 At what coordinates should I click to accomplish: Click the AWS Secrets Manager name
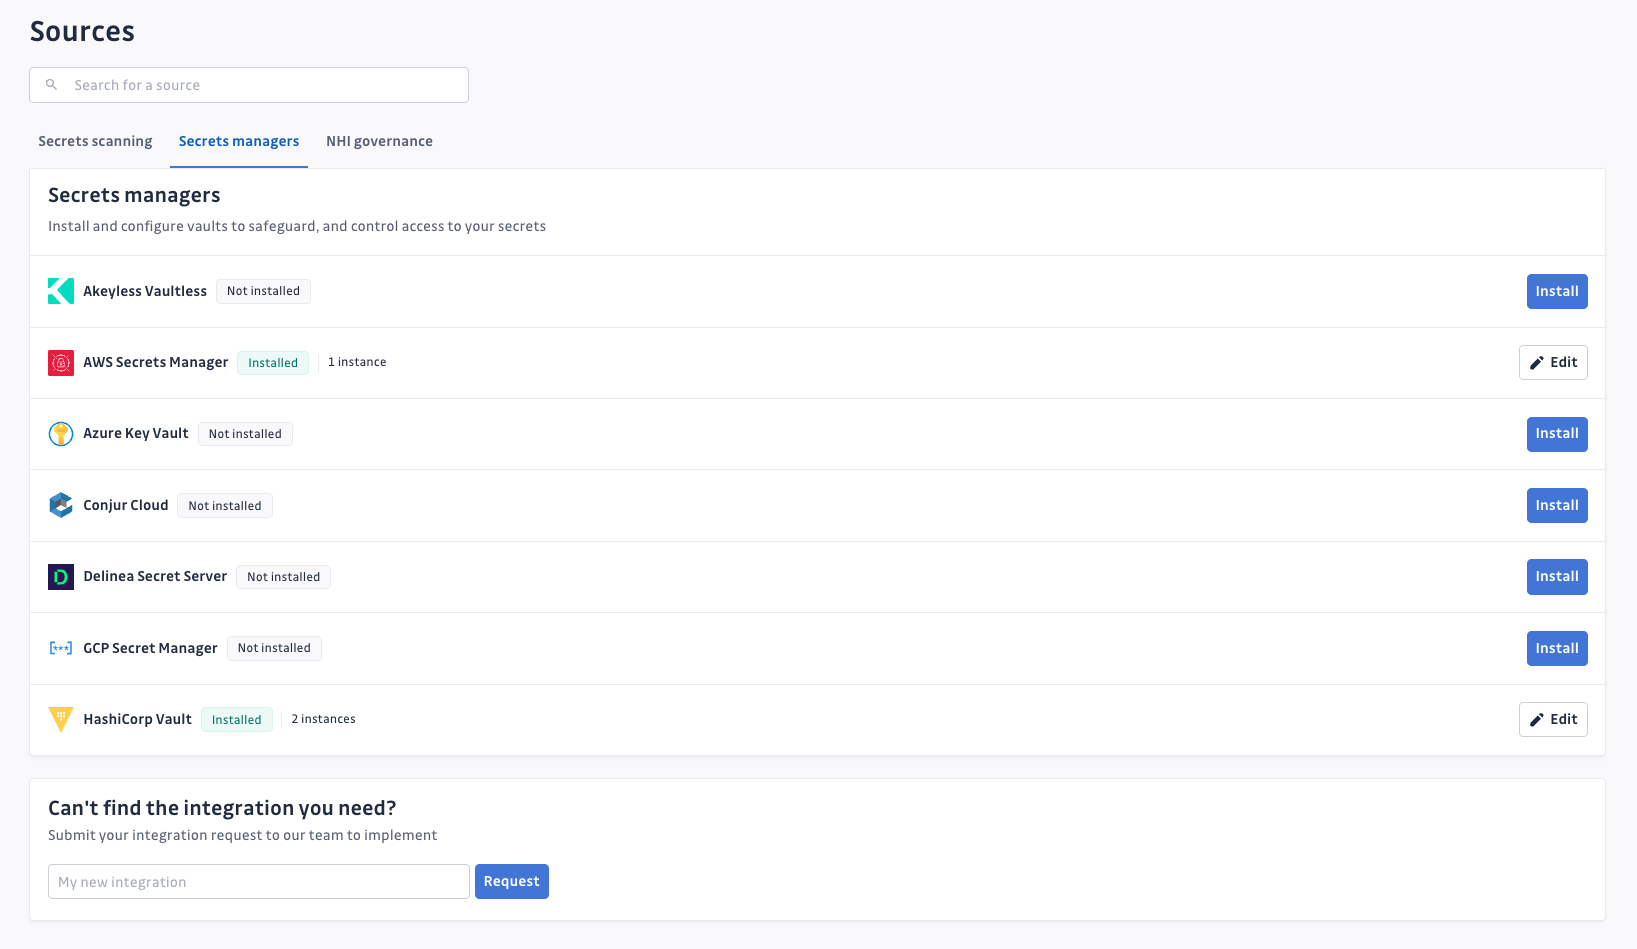point(156,362)
